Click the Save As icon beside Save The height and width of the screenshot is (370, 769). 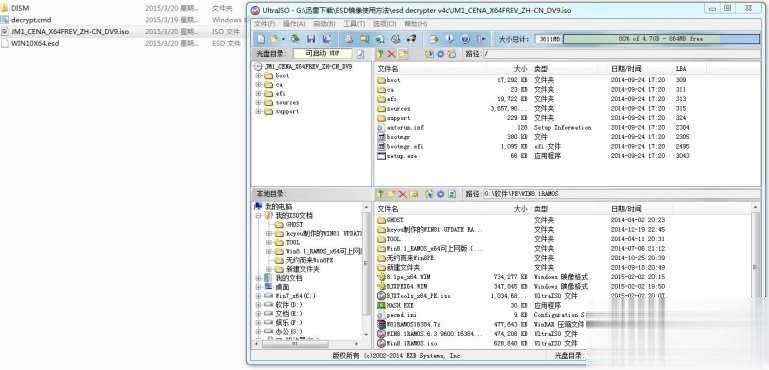pos(327,39)
